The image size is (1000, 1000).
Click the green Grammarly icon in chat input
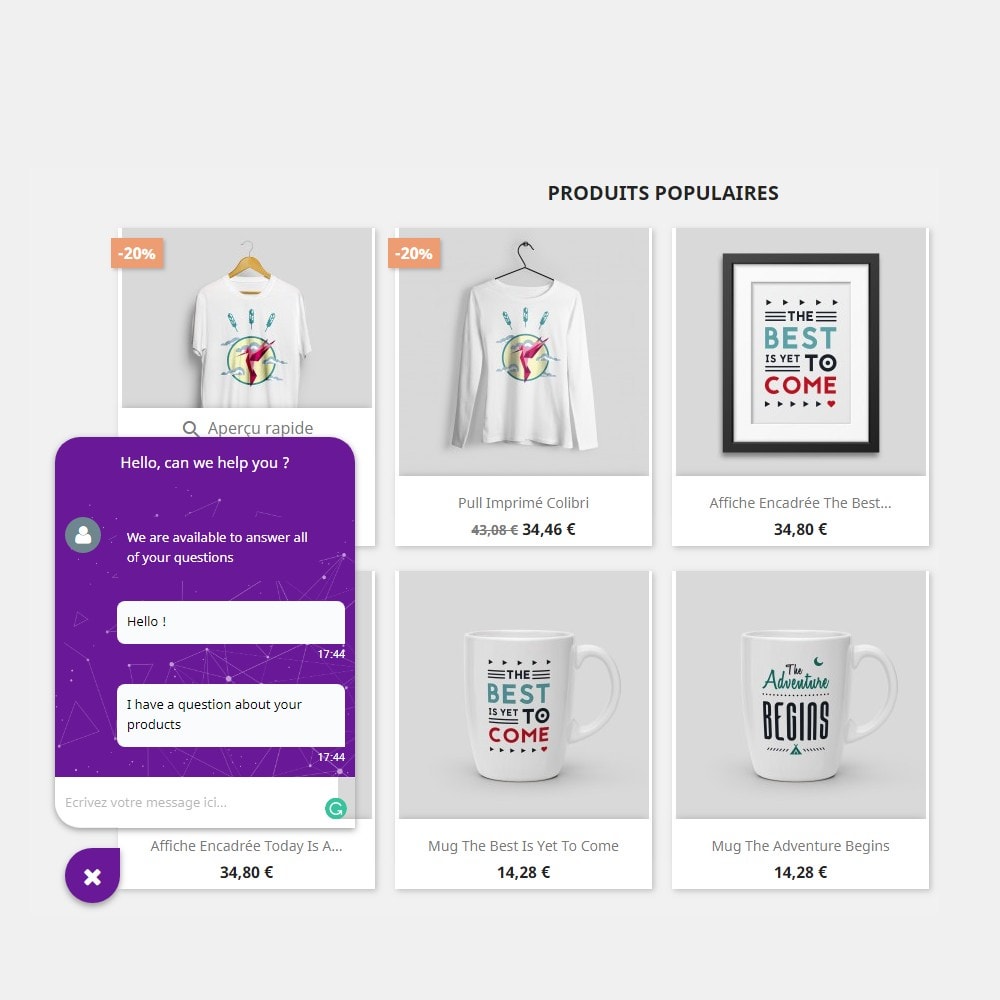335,808
